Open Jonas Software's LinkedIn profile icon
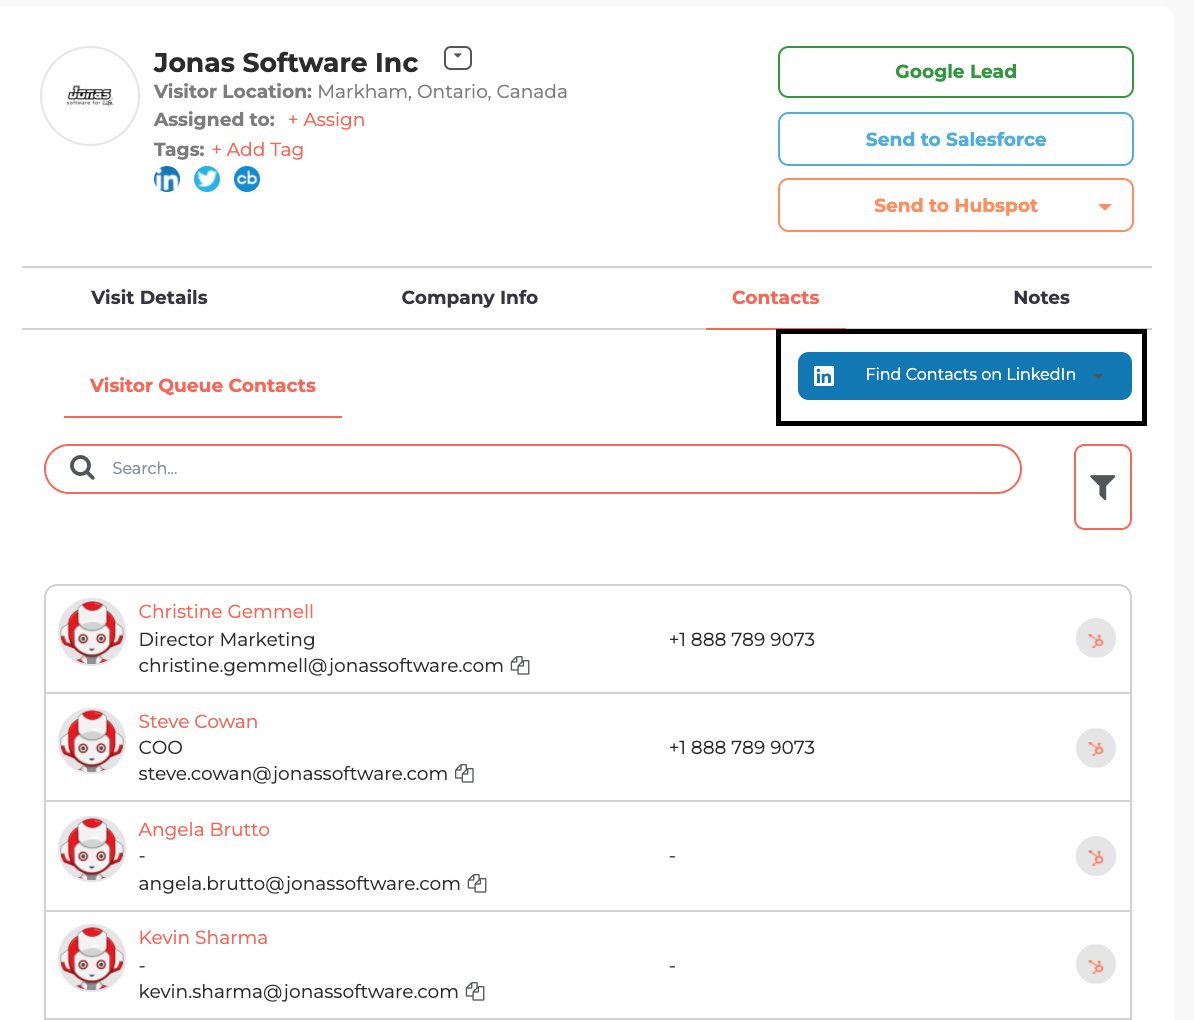Screen dimensions: 1194x1020 click(166, 178)
